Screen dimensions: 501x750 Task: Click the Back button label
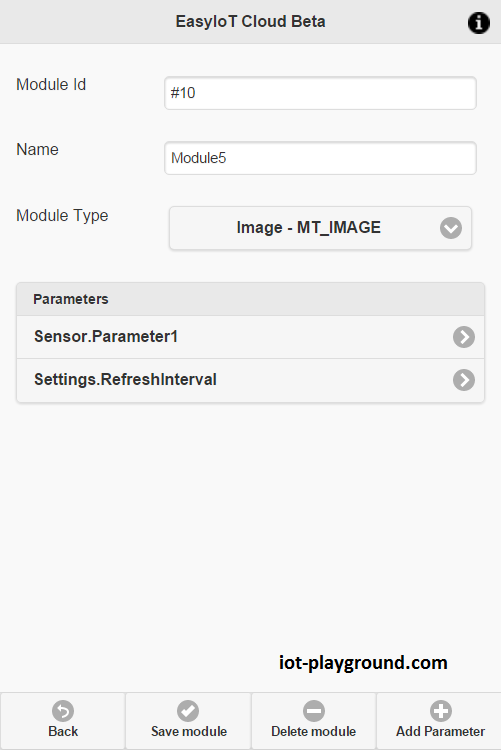(x=63, y=731)
